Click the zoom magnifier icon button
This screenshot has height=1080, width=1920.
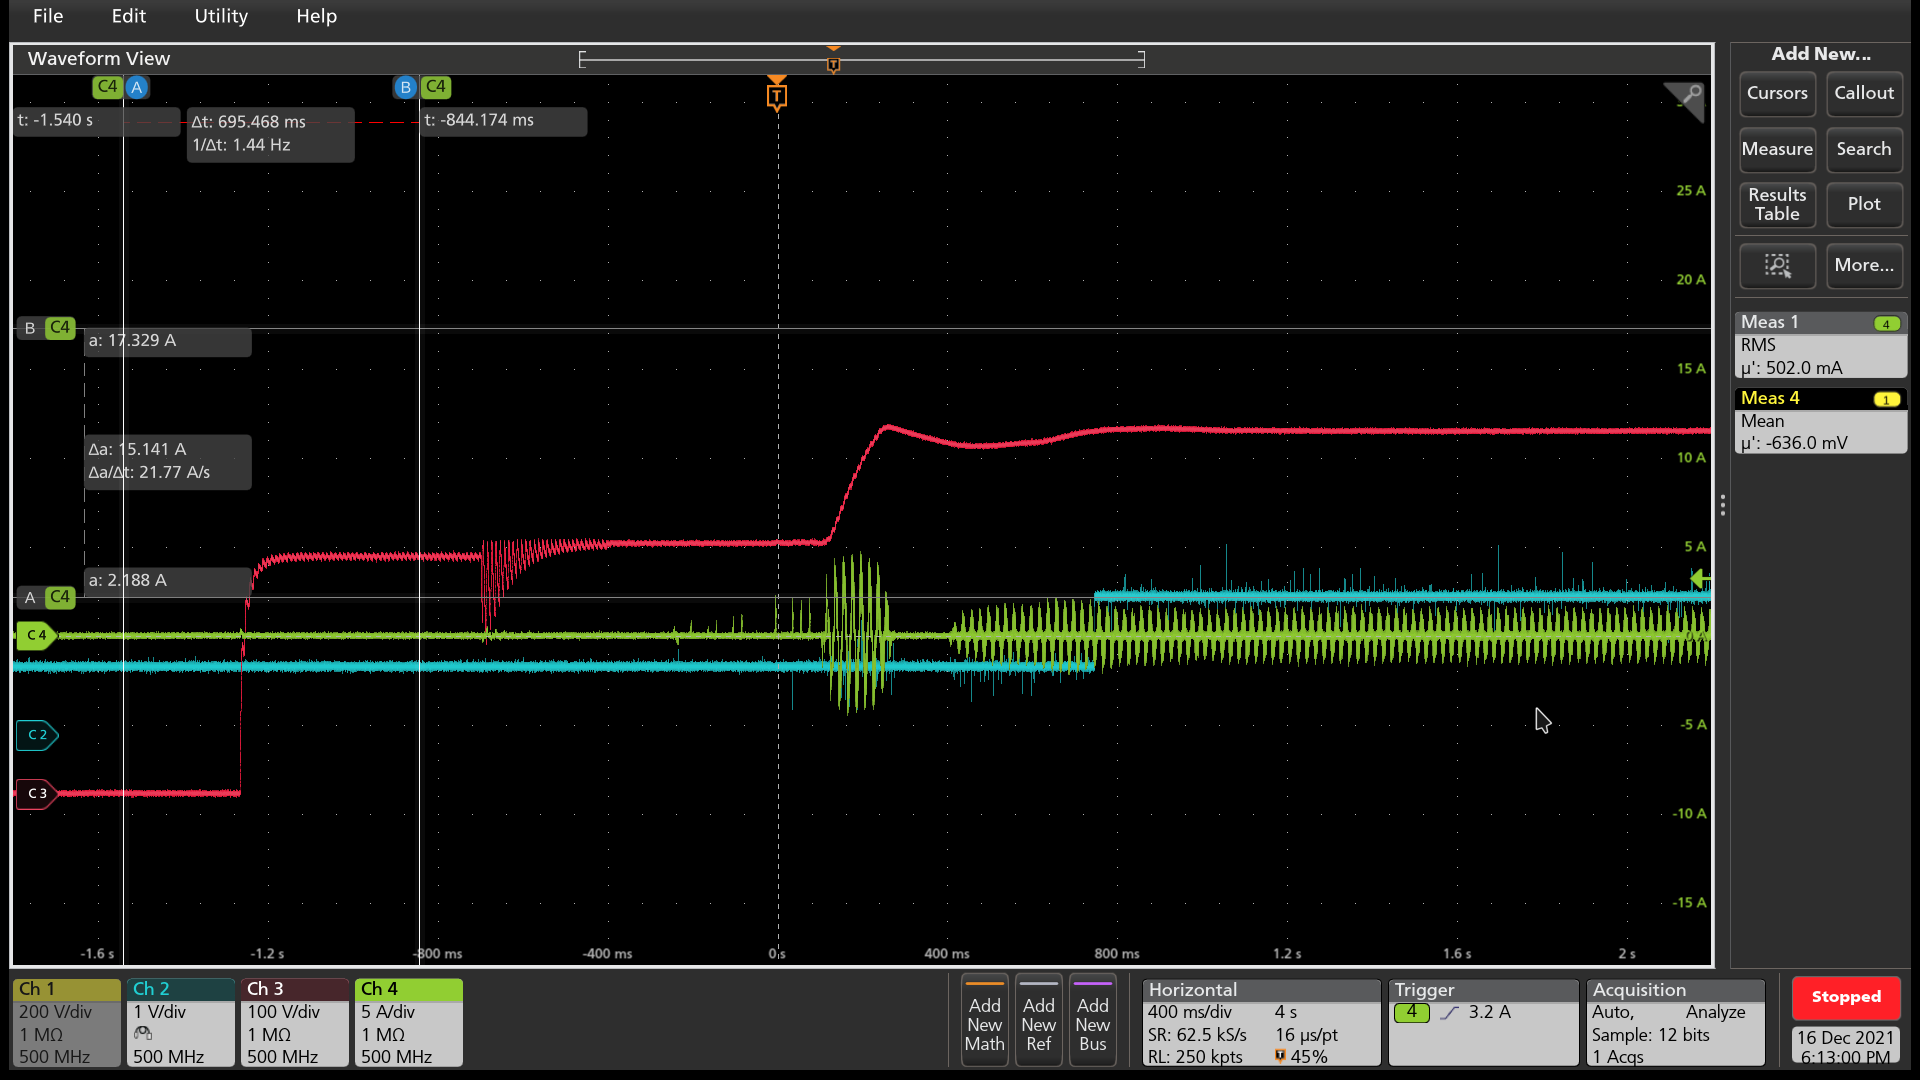(x=1777, y=265)
